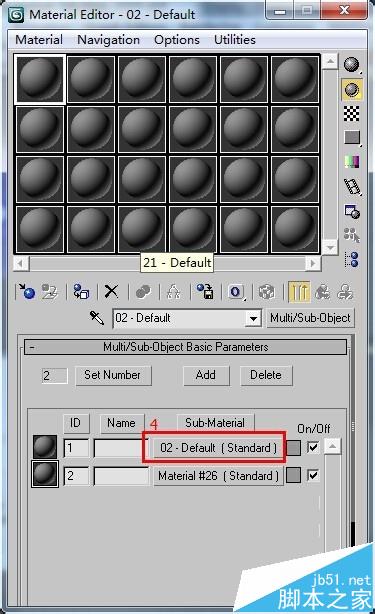Screen dimensions: 375x614
Task: Click sample slots horizontal scrollbar right arrow
Action: click(x=313, y=263)
